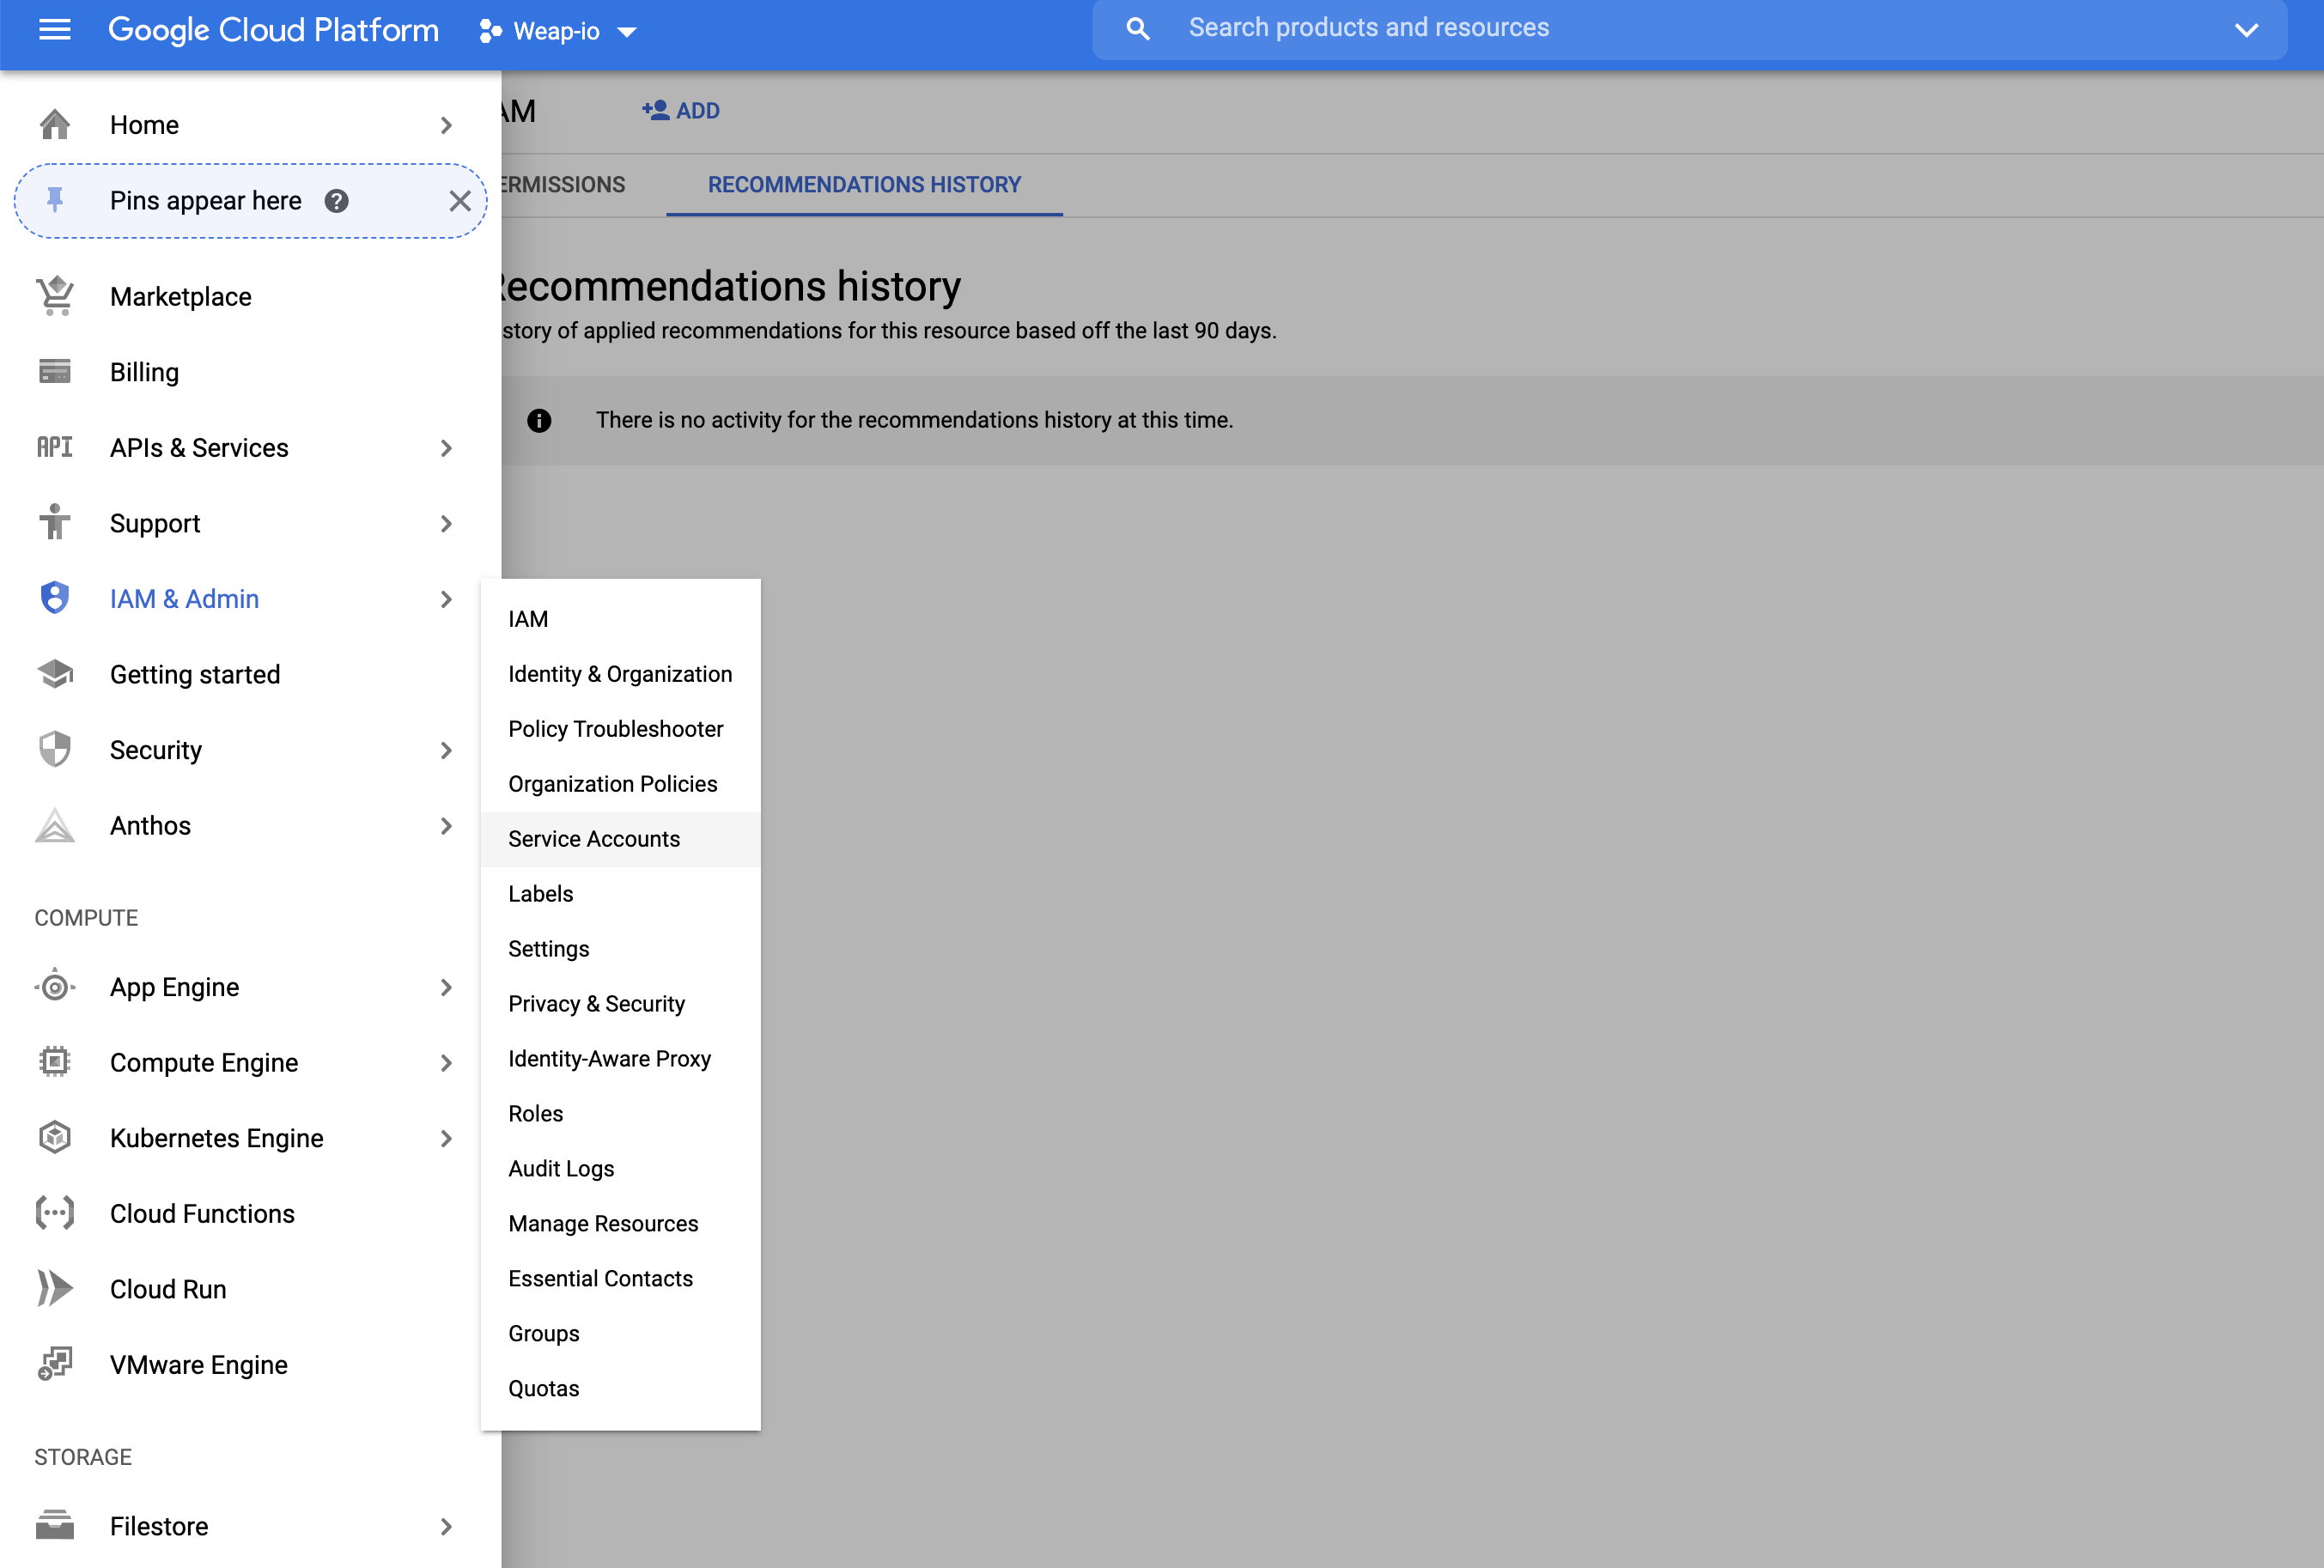Open Essential Contacts
The image size is (2324, 1568).
click(x=620, y=1279)
